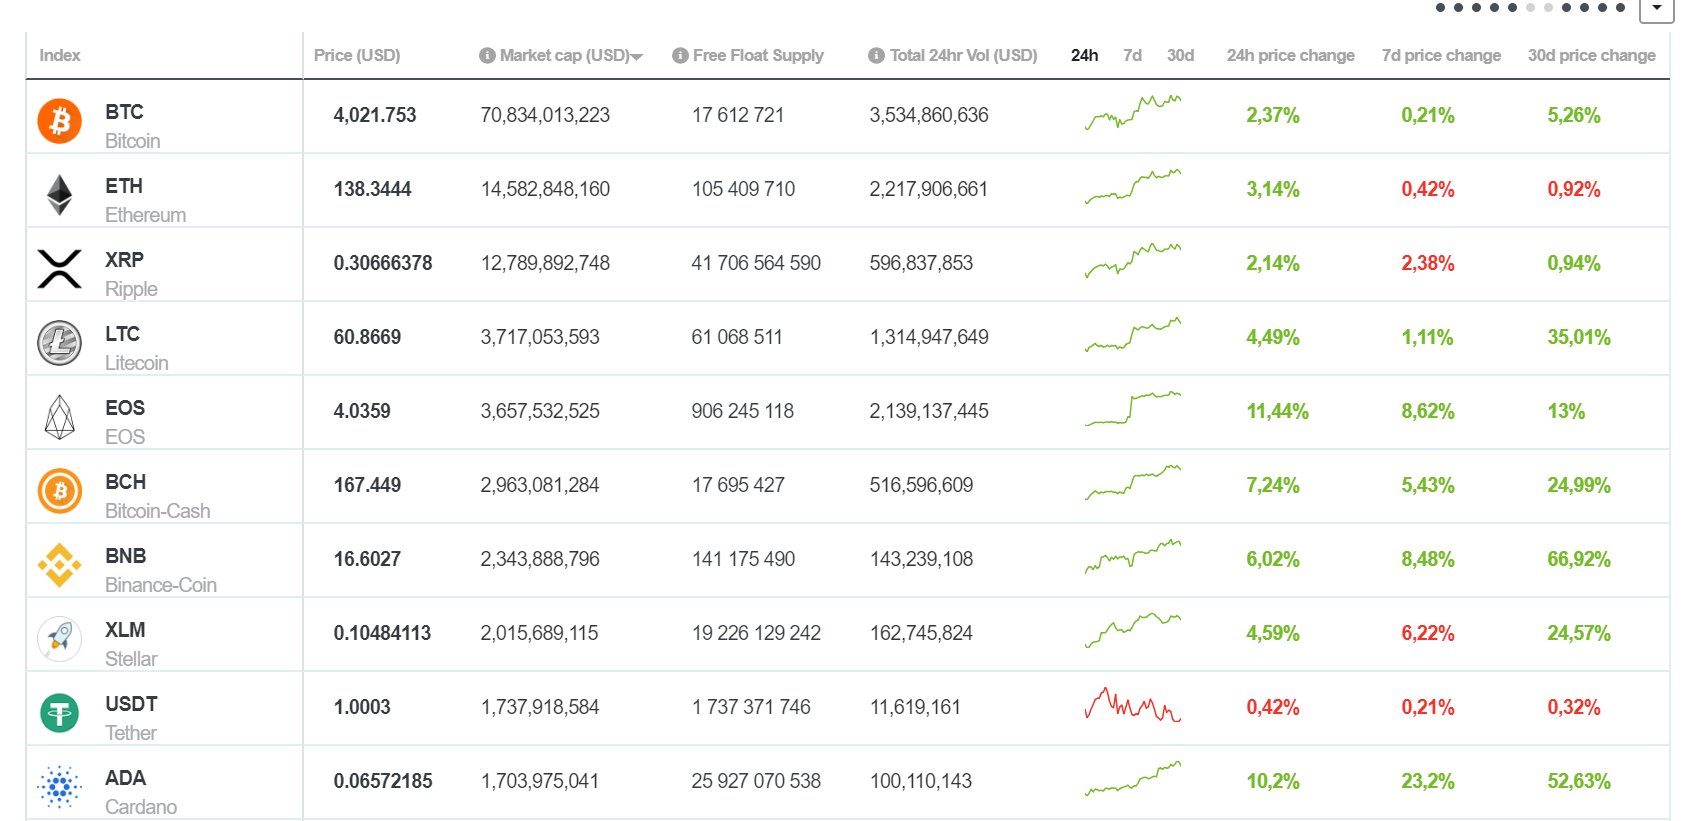
Task: Click the Bitcoin orange logo icon
Action: coord(59,121)
